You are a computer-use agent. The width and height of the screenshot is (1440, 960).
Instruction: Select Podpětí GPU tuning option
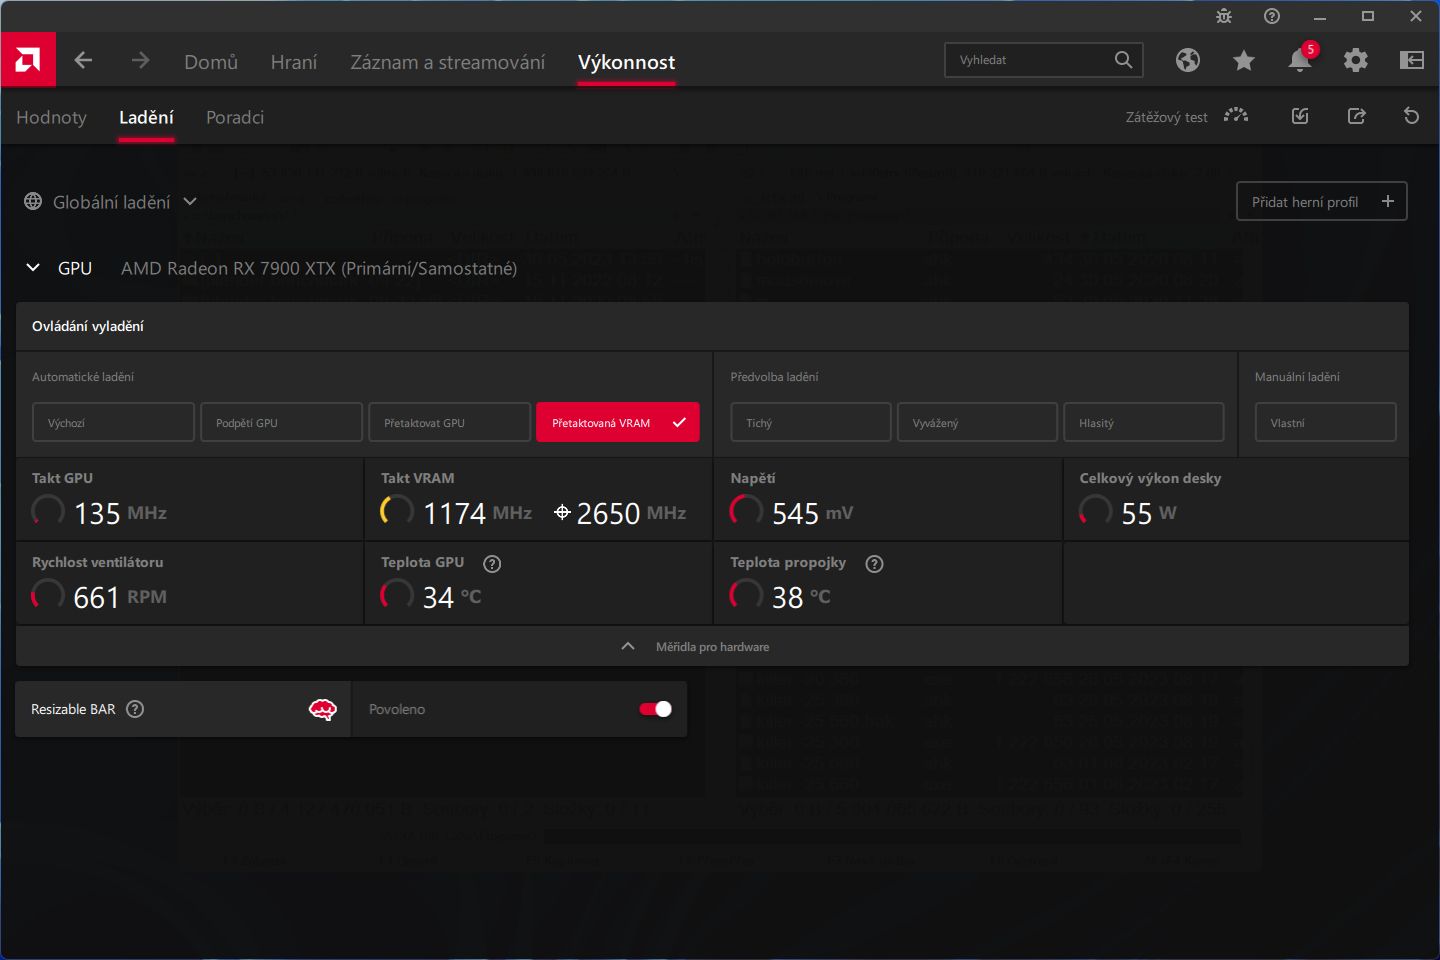281,422
